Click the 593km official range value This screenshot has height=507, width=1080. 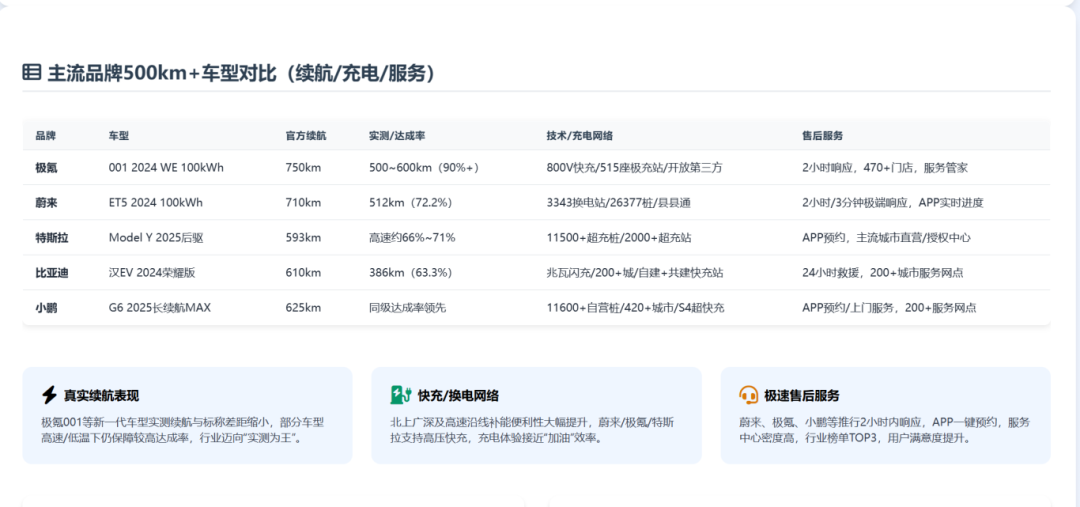pyautogui.click(x=303, y=238)
